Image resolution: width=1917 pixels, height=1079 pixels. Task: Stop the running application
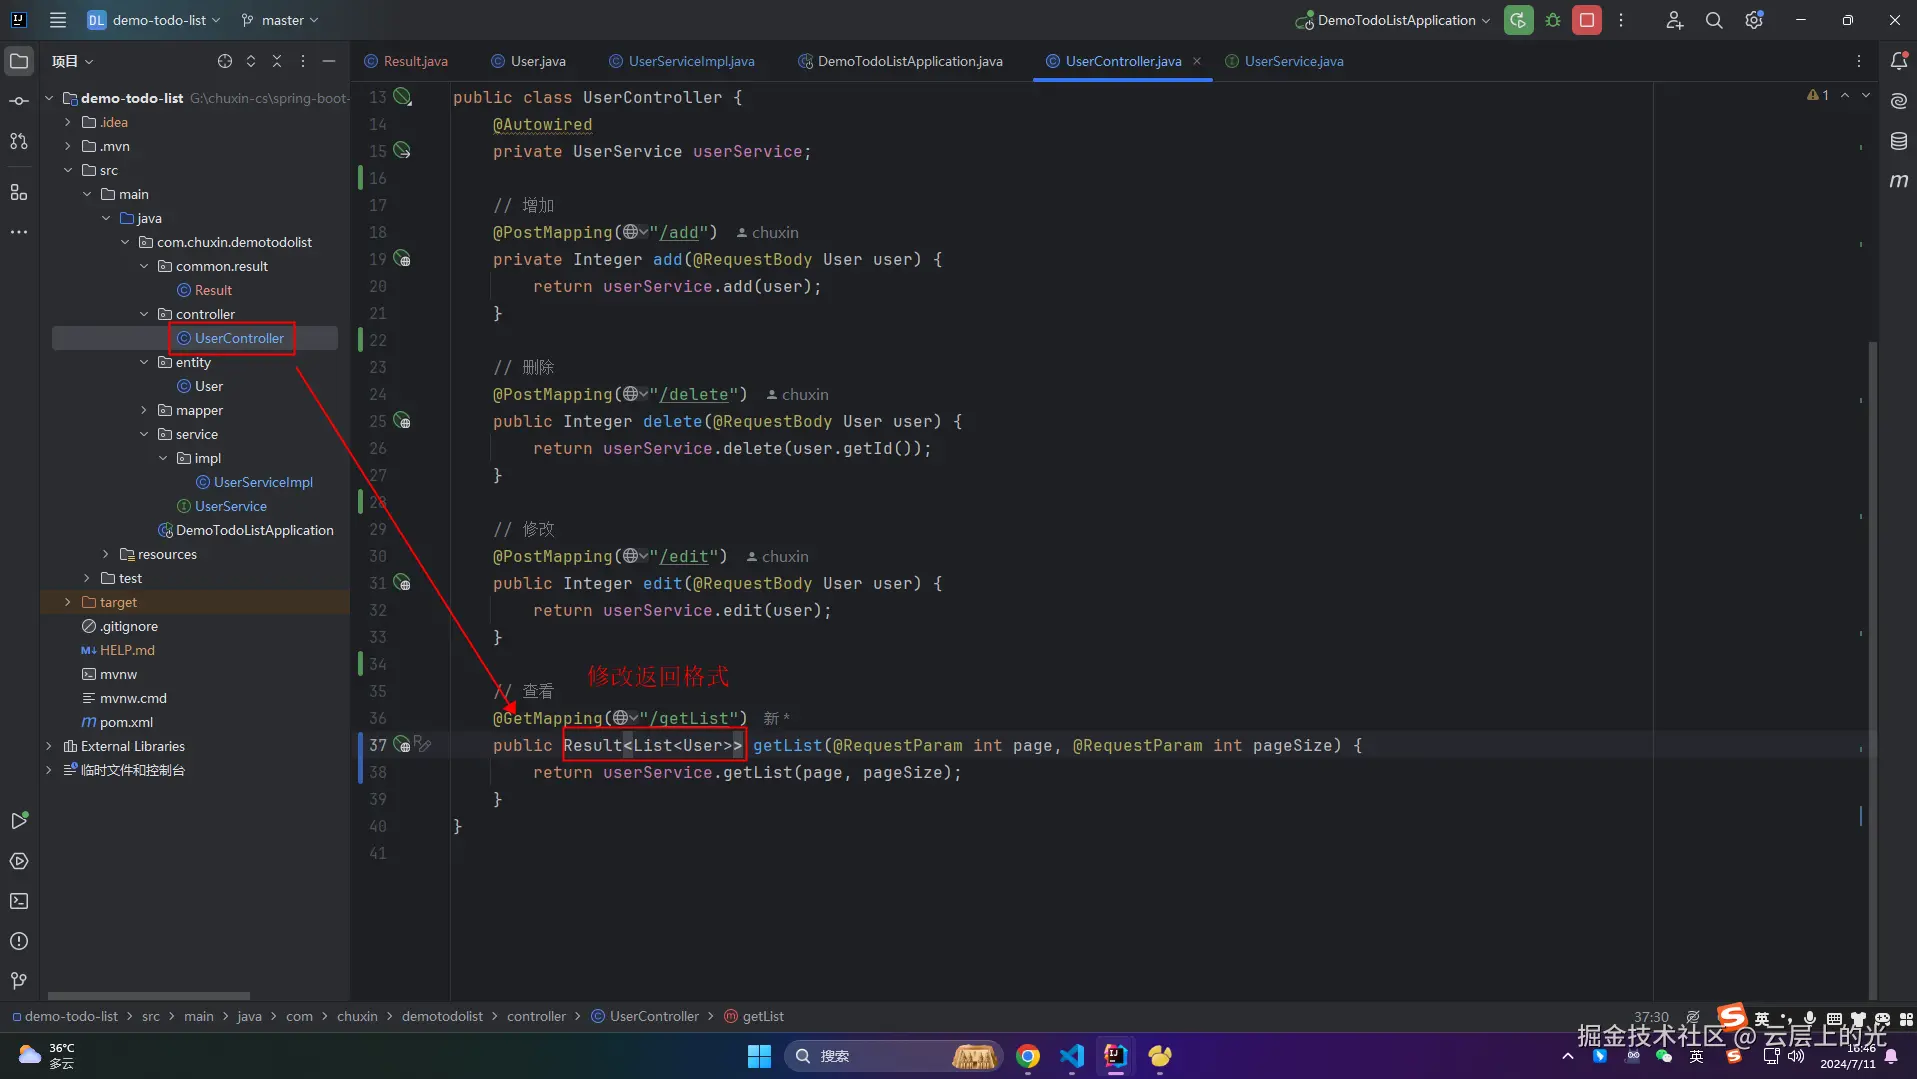point(1587,20)
